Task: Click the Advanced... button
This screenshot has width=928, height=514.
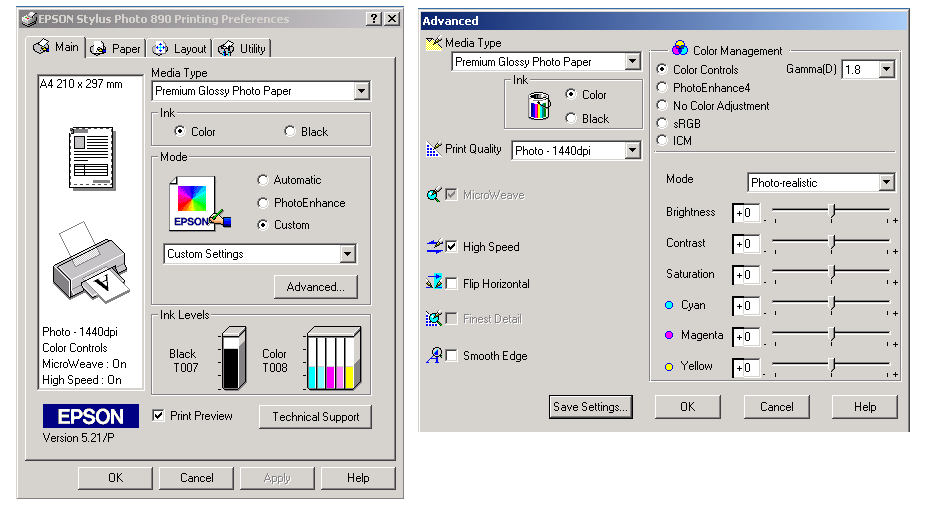Action: point(315,287)
